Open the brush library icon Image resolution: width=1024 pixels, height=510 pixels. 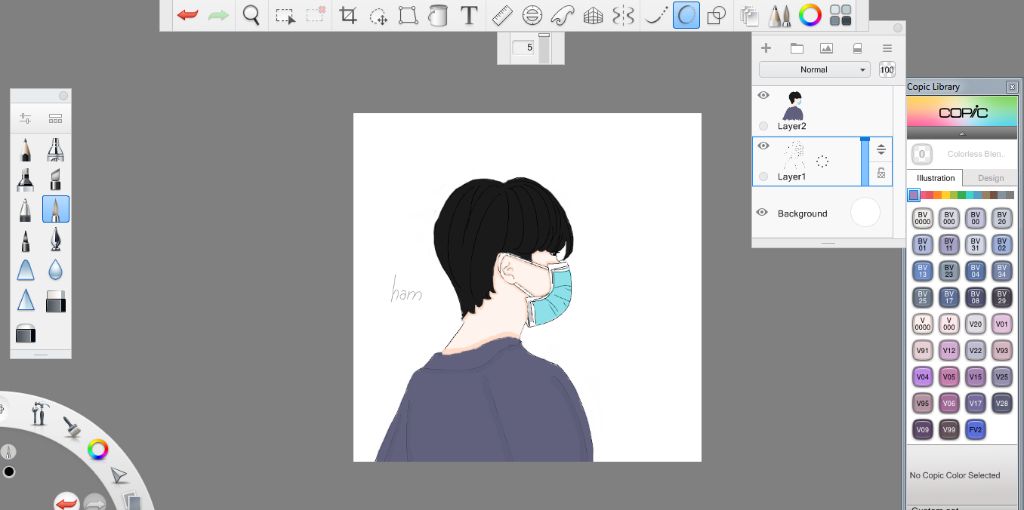click(x=56, y=119)
